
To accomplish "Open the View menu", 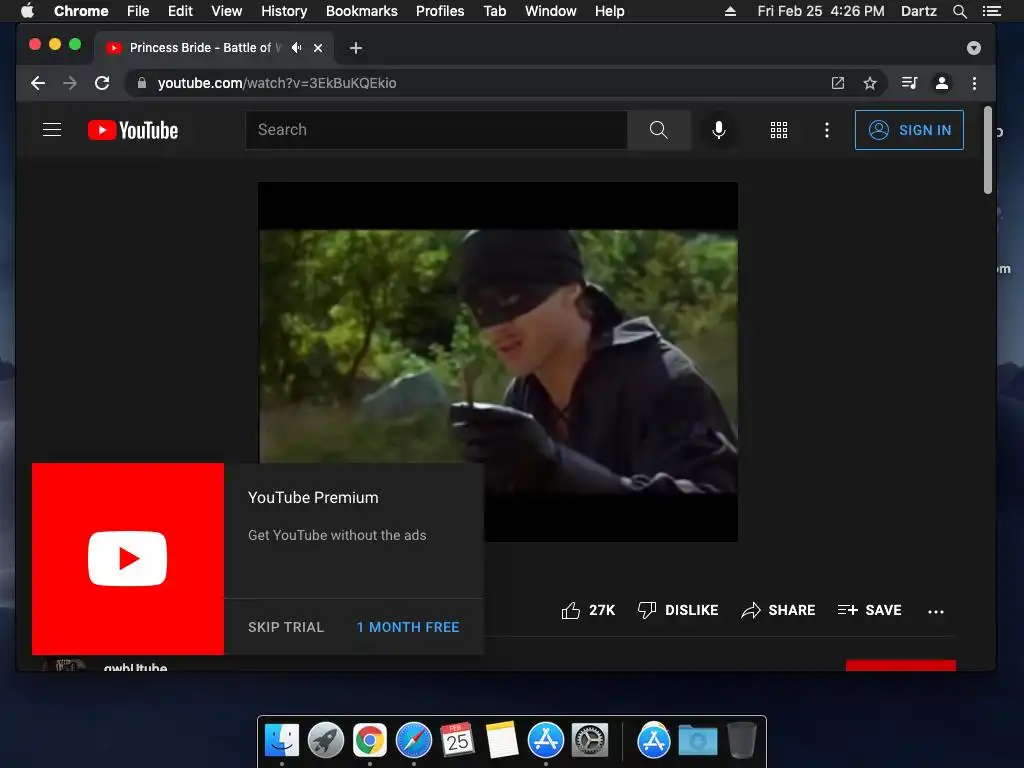I will point(227,11).
